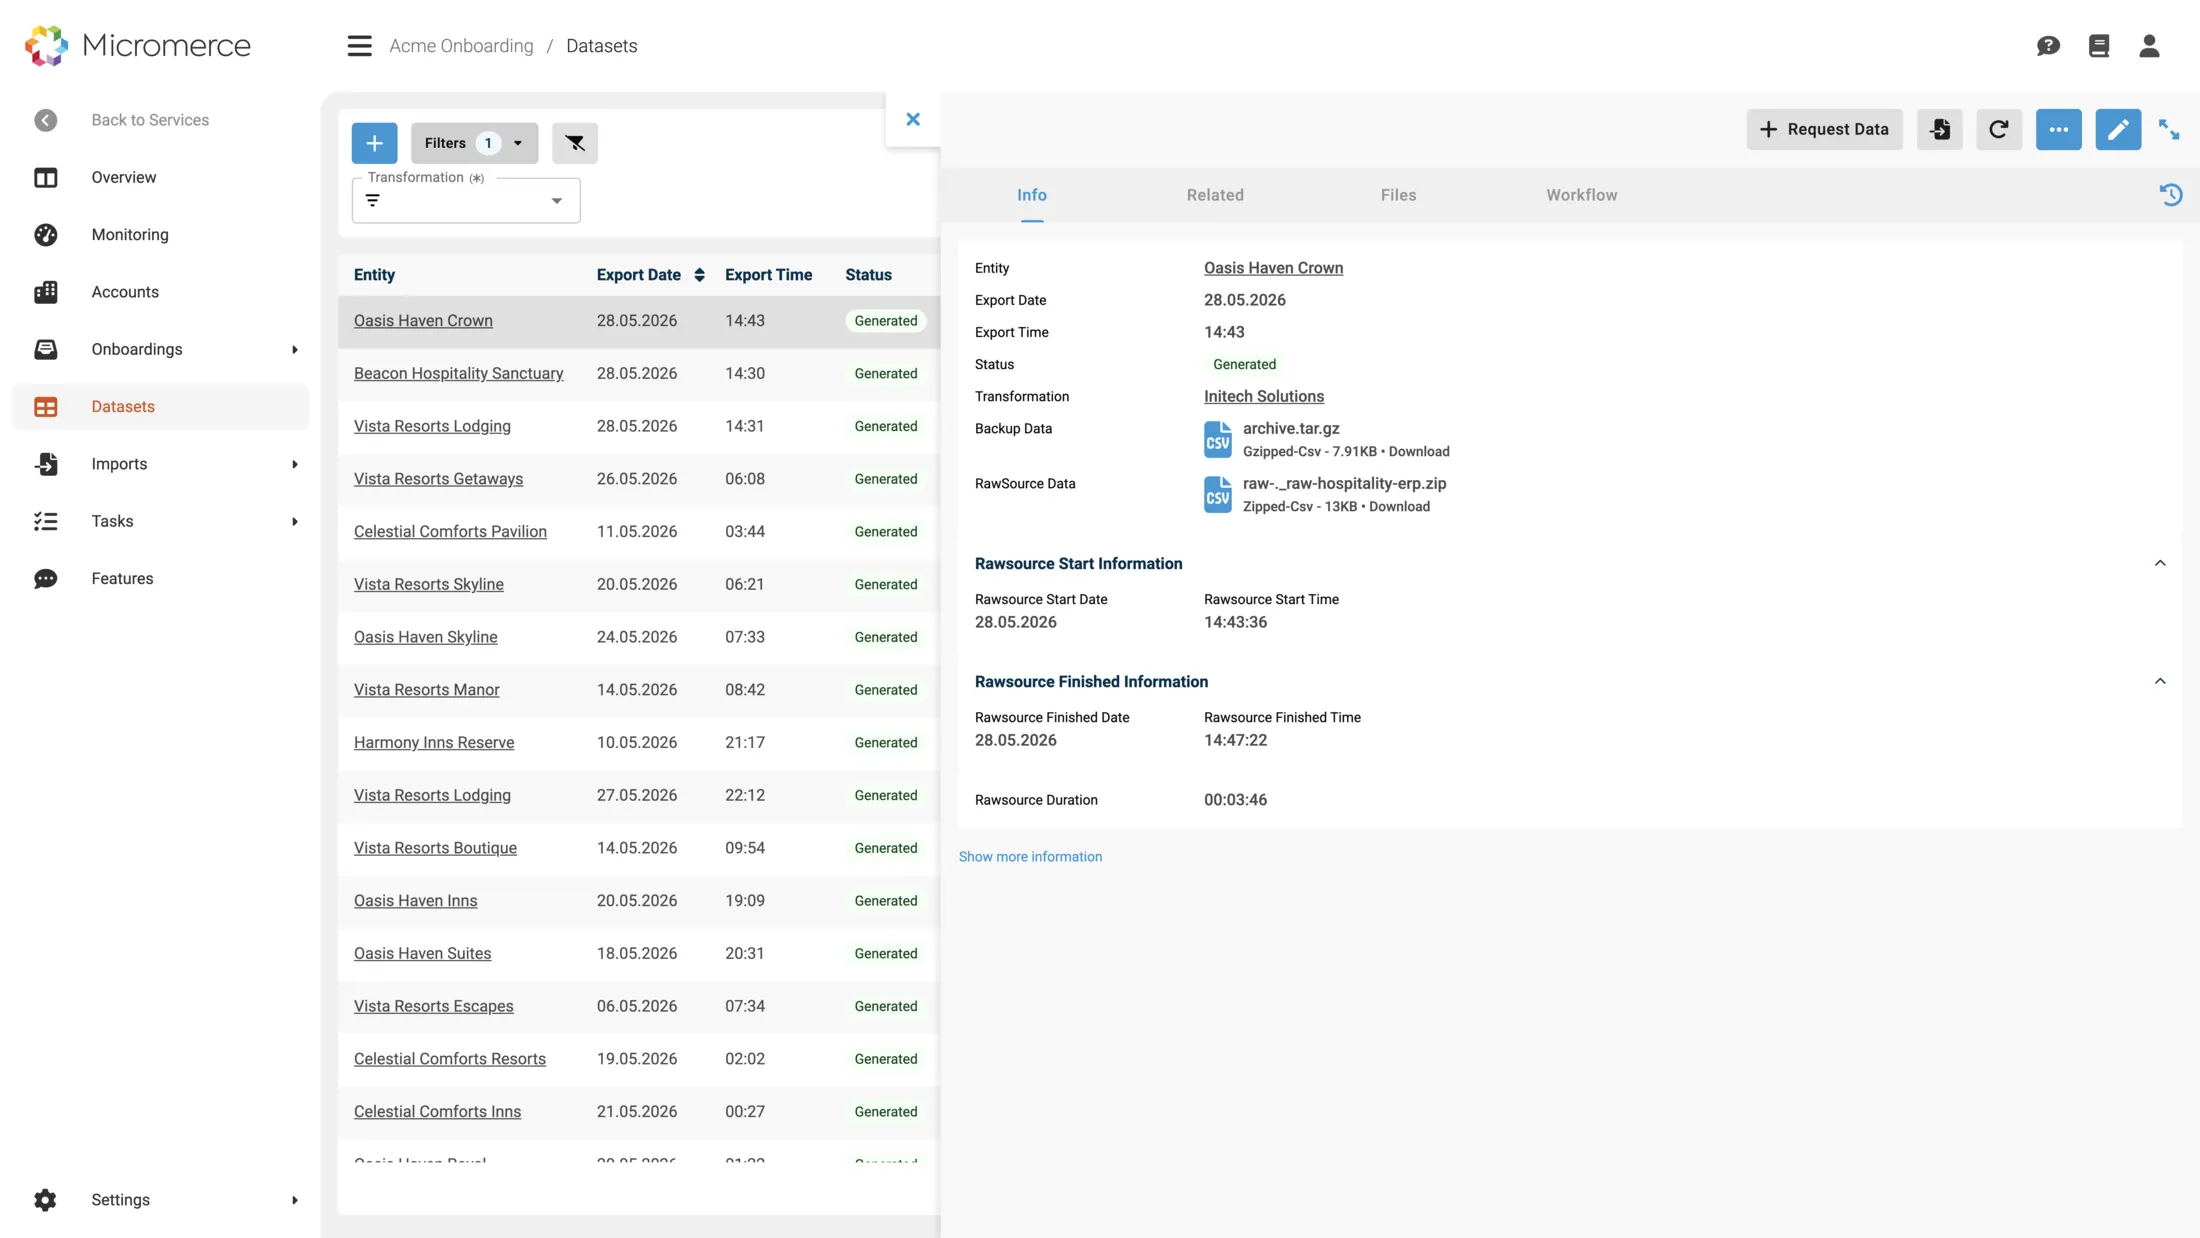Download the archive.tar.gz backup file
This screenshot has height=1238, width=2200.
click(x=1418, y=452)
